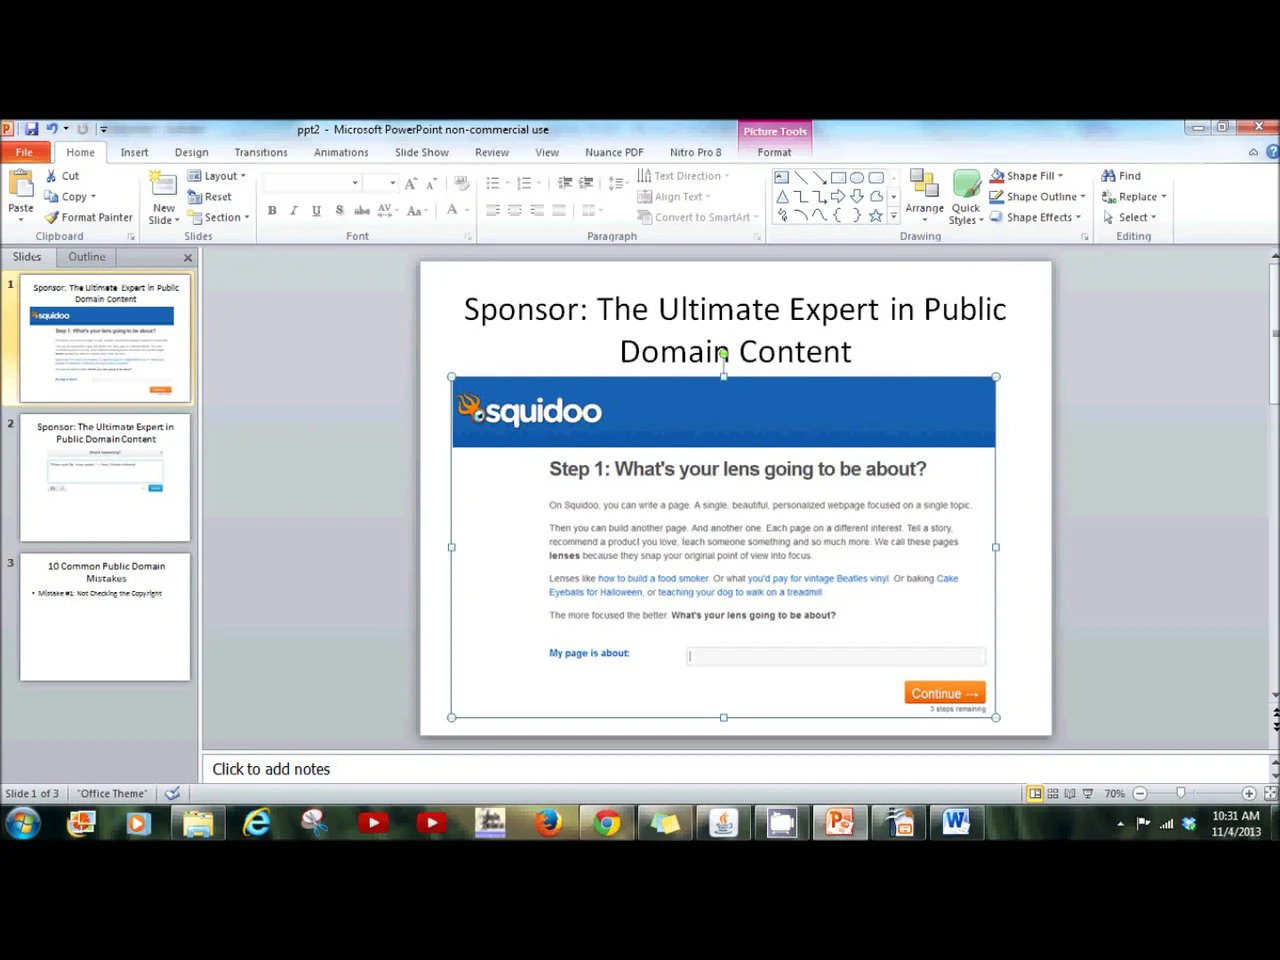Reset the slide layout
Viewport: 1280px width, 960px height.
pyautogui.click(x=210, y=197)
